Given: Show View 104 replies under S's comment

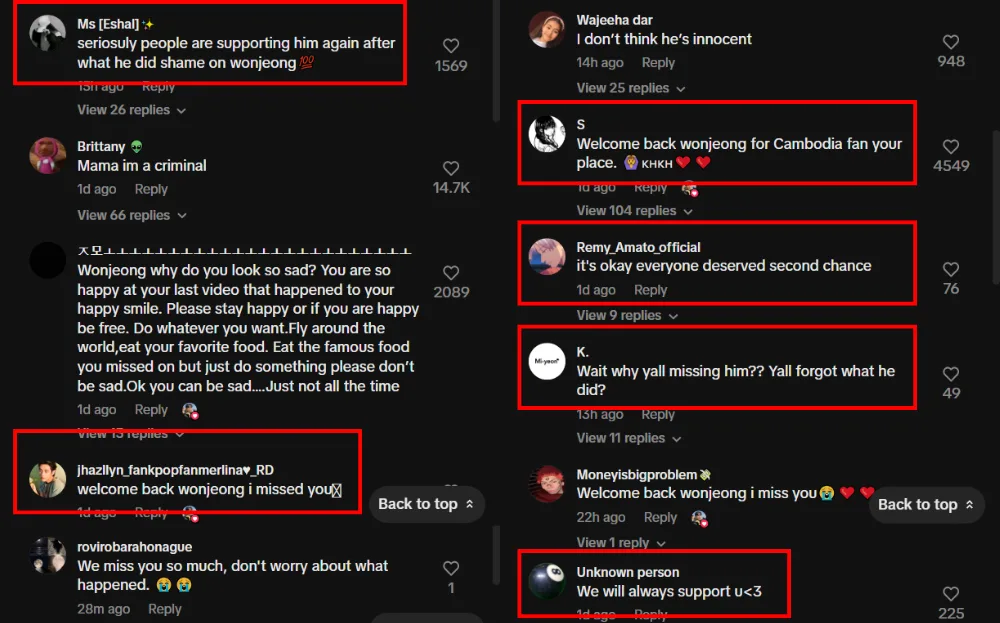Looking at the screenshot, I should (x=634, y=211).
